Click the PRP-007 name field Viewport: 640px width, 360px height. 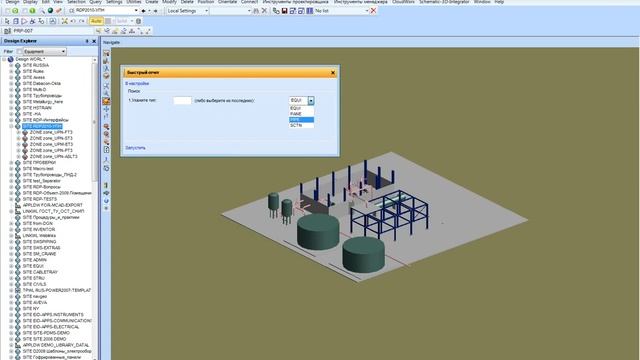coord(53,31)
